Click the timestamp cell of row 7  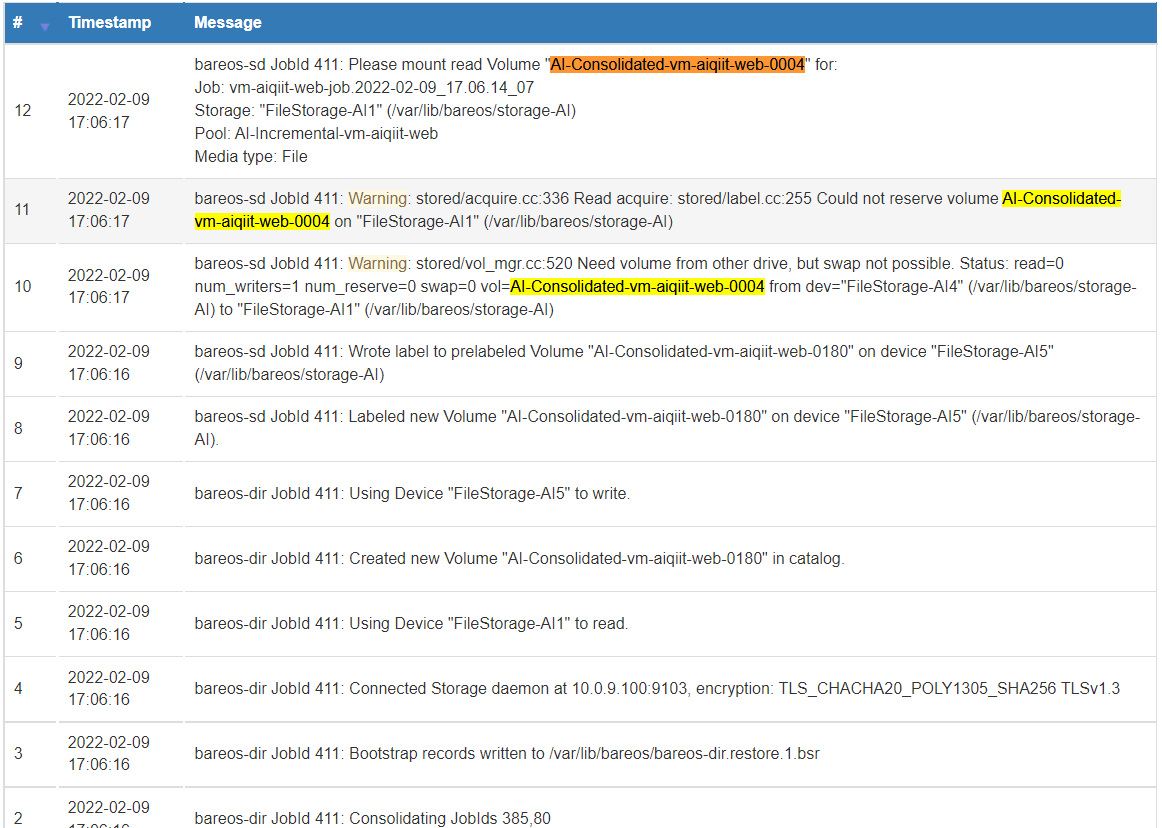point(108,493)
